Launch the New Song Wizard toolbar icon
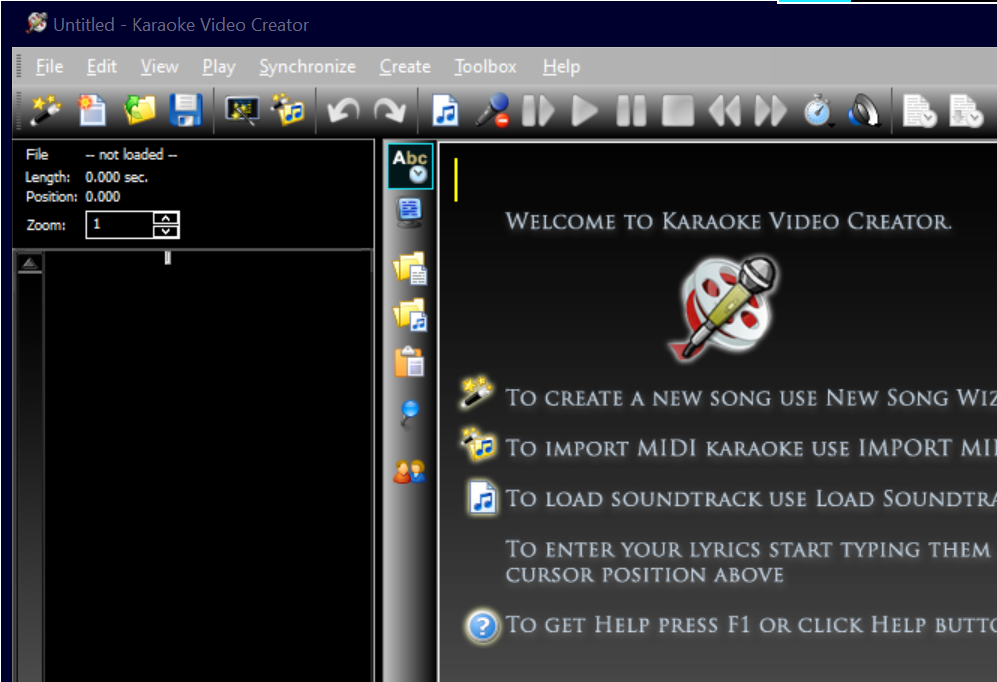 pyautogui.click(x=46, y=110)
